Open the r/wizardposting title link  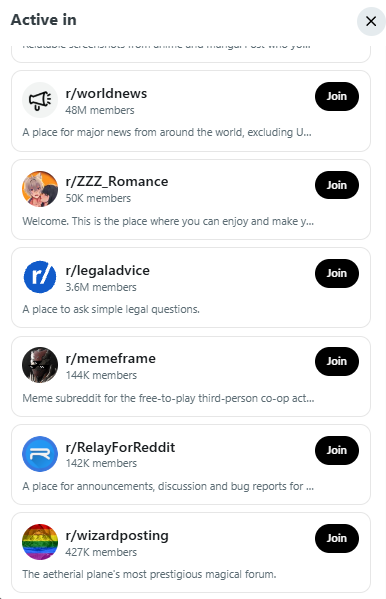(117, 536)
